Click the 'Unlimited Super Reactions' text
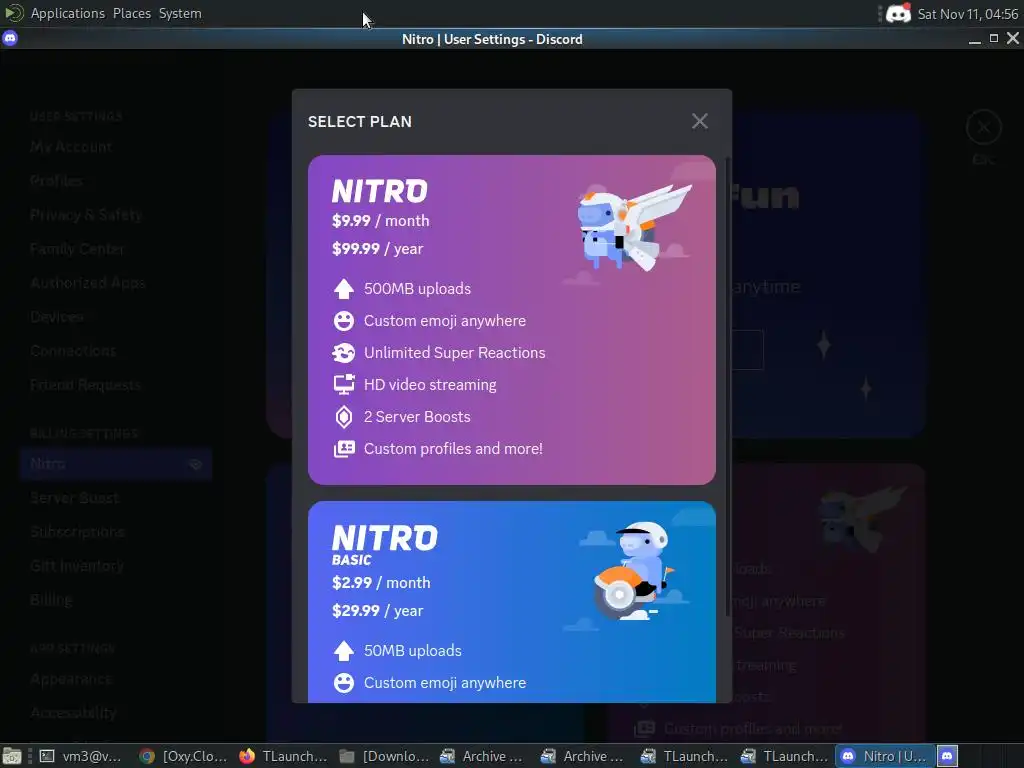Viewport: 1024px width, 768px height. click(x=455, y=353)
